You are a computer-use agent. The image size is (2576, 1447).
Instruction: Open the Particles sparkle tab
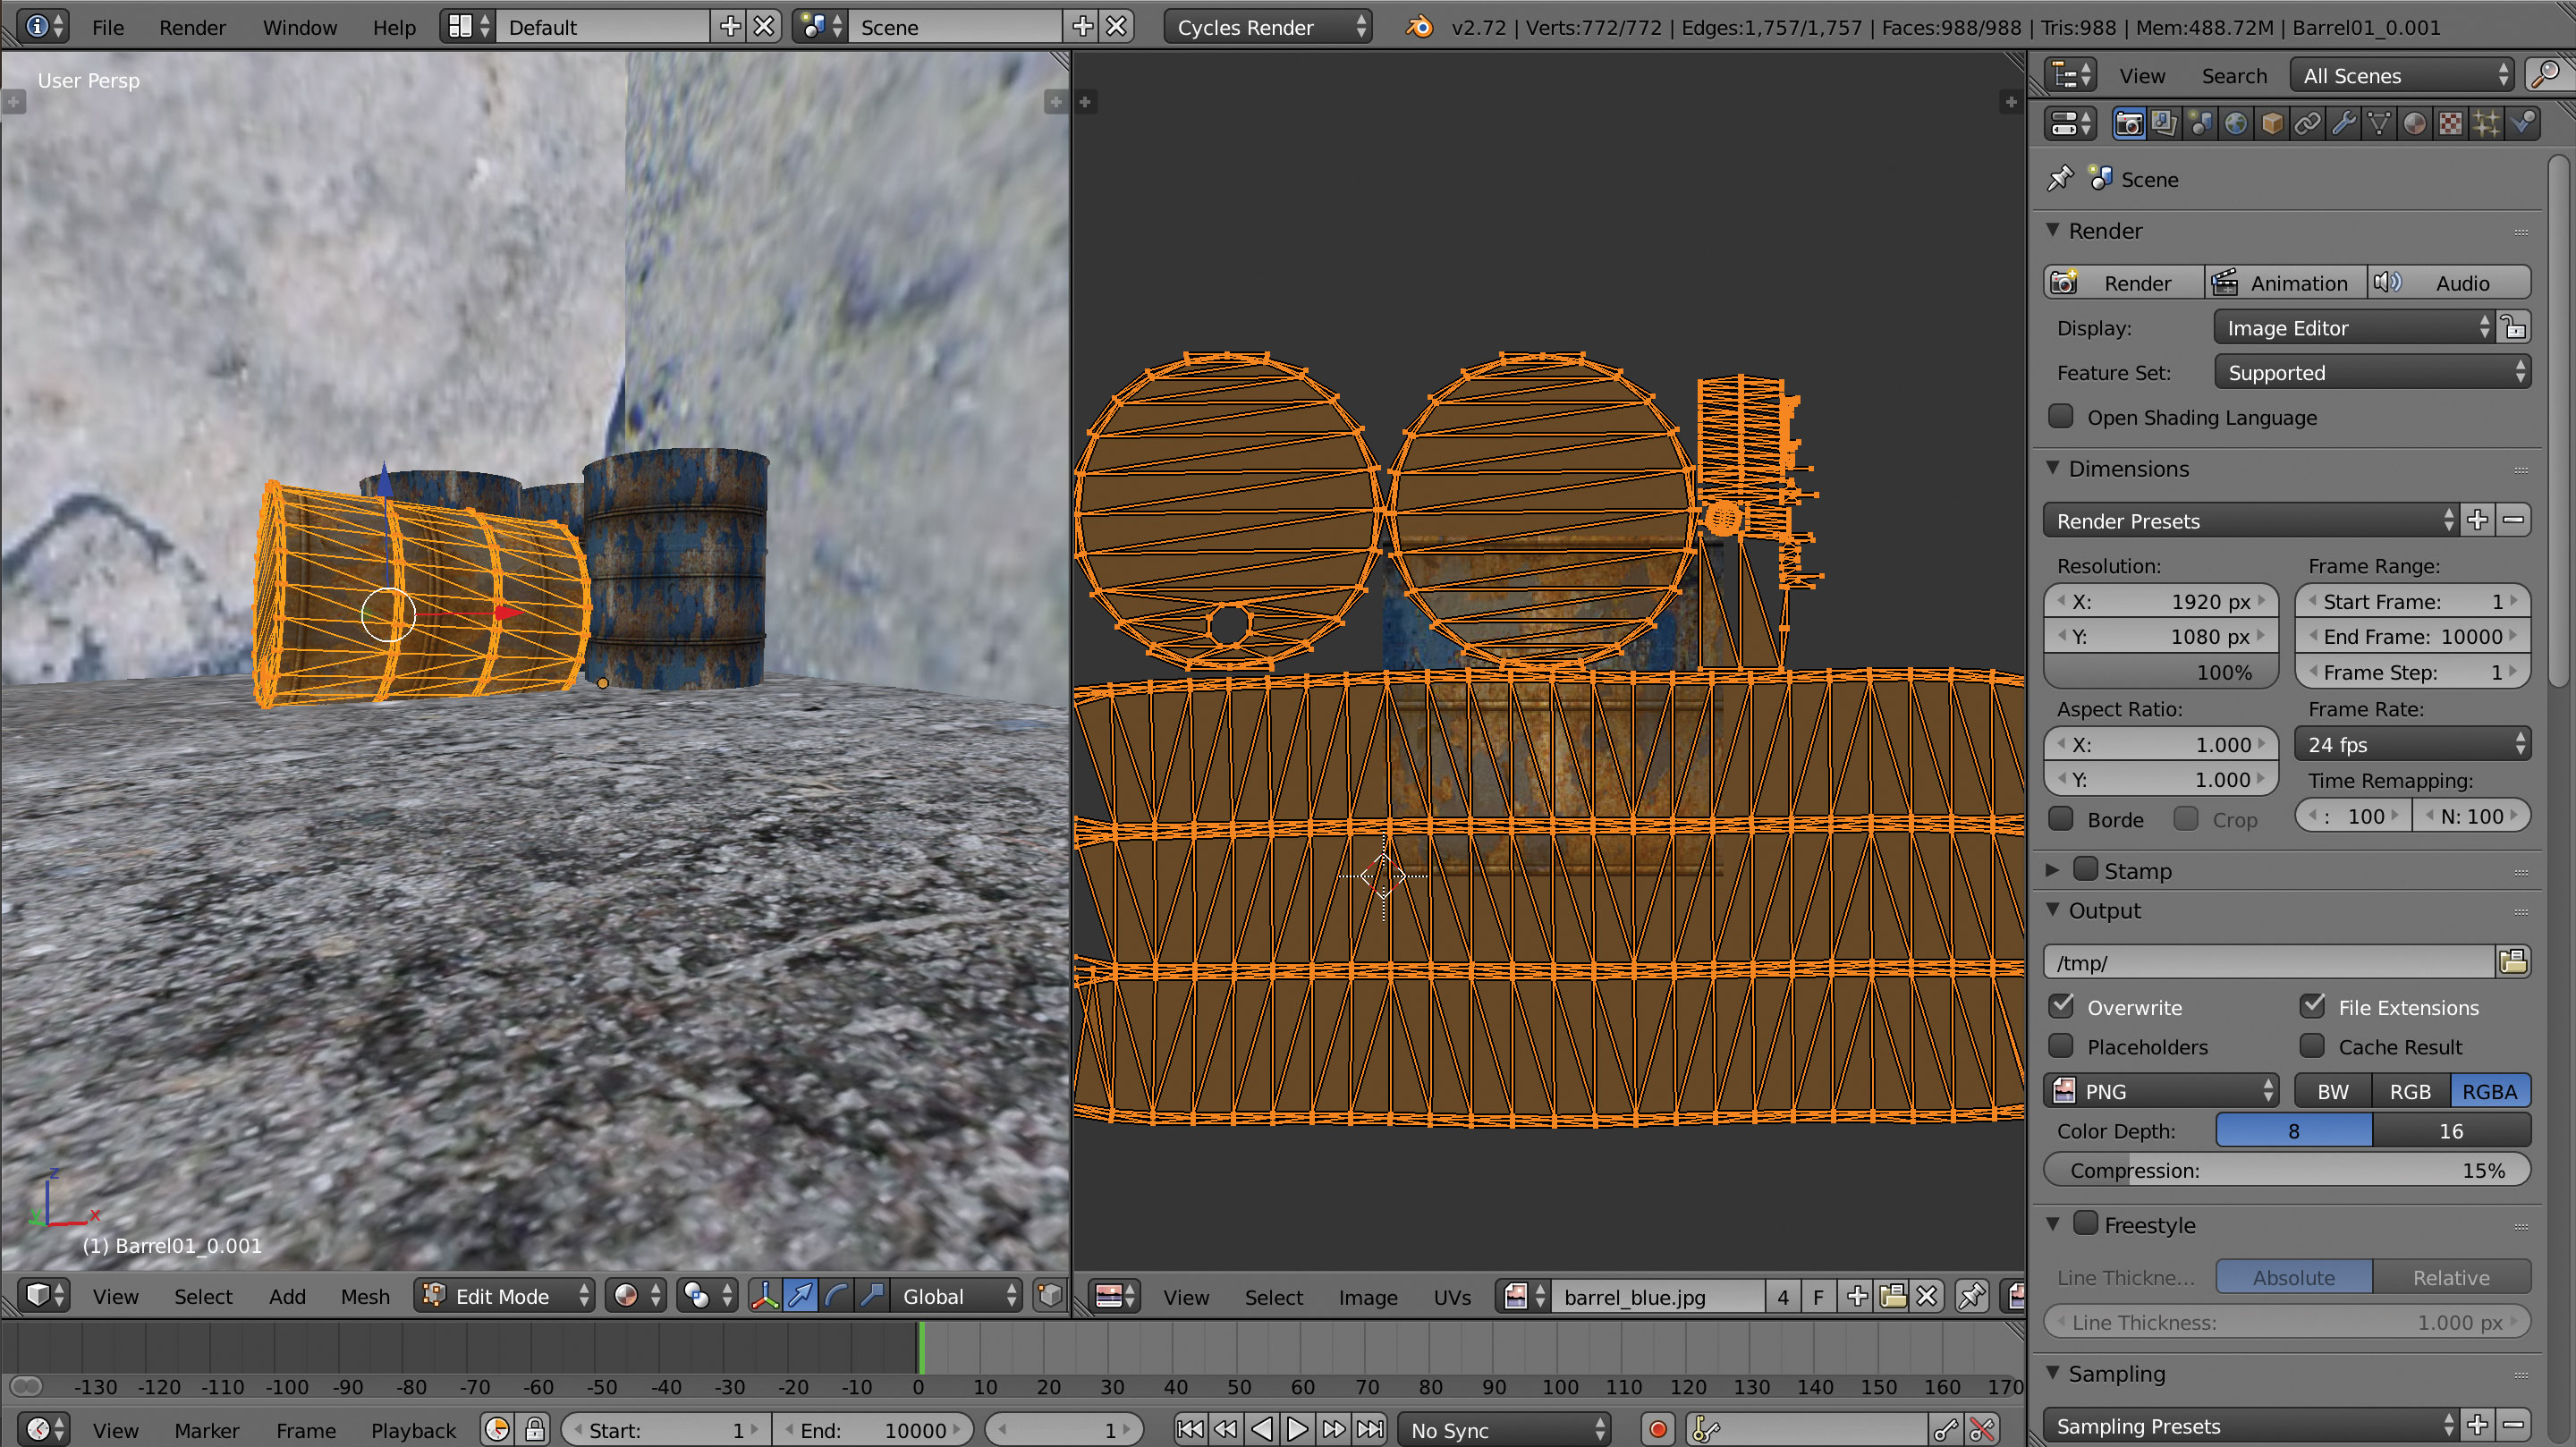click(x=2487, y=124)
